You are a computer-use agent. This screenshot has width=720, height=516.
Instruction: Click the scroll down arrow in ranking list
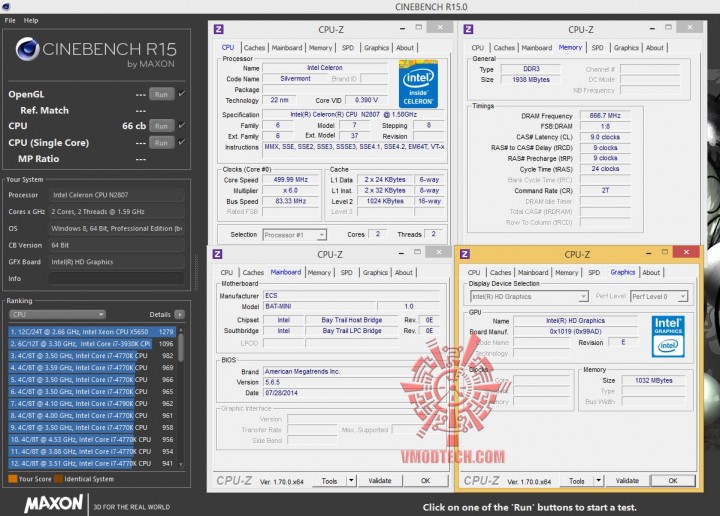tap(181, 464)
